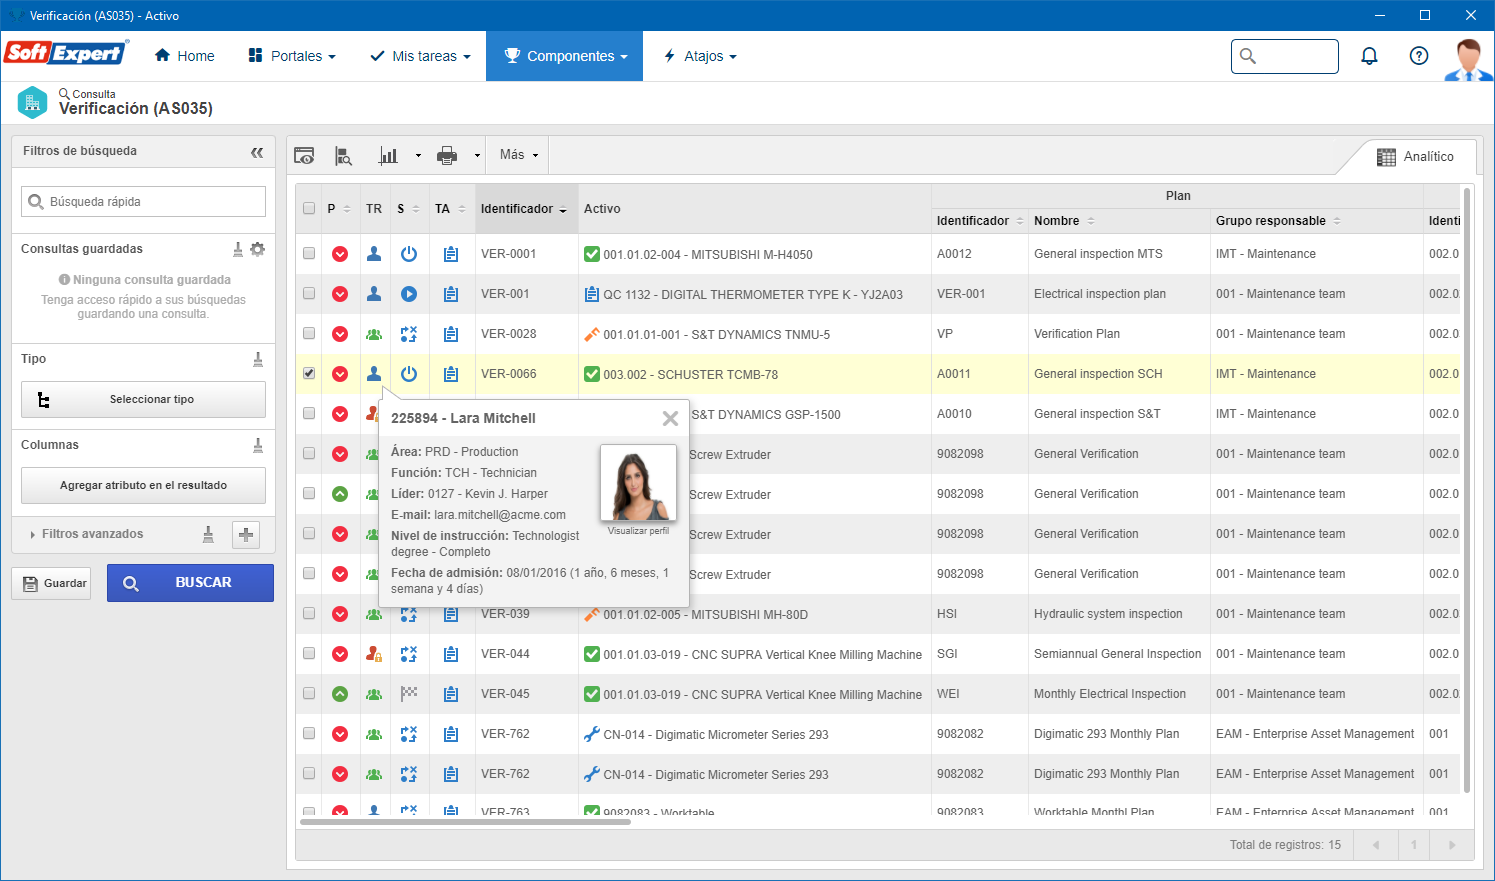Viewport: 1495px width, 881px height.
Task: Uncheck the VER-0066 row checkbox
Action: pyautogui.click(x=309, y=373)
